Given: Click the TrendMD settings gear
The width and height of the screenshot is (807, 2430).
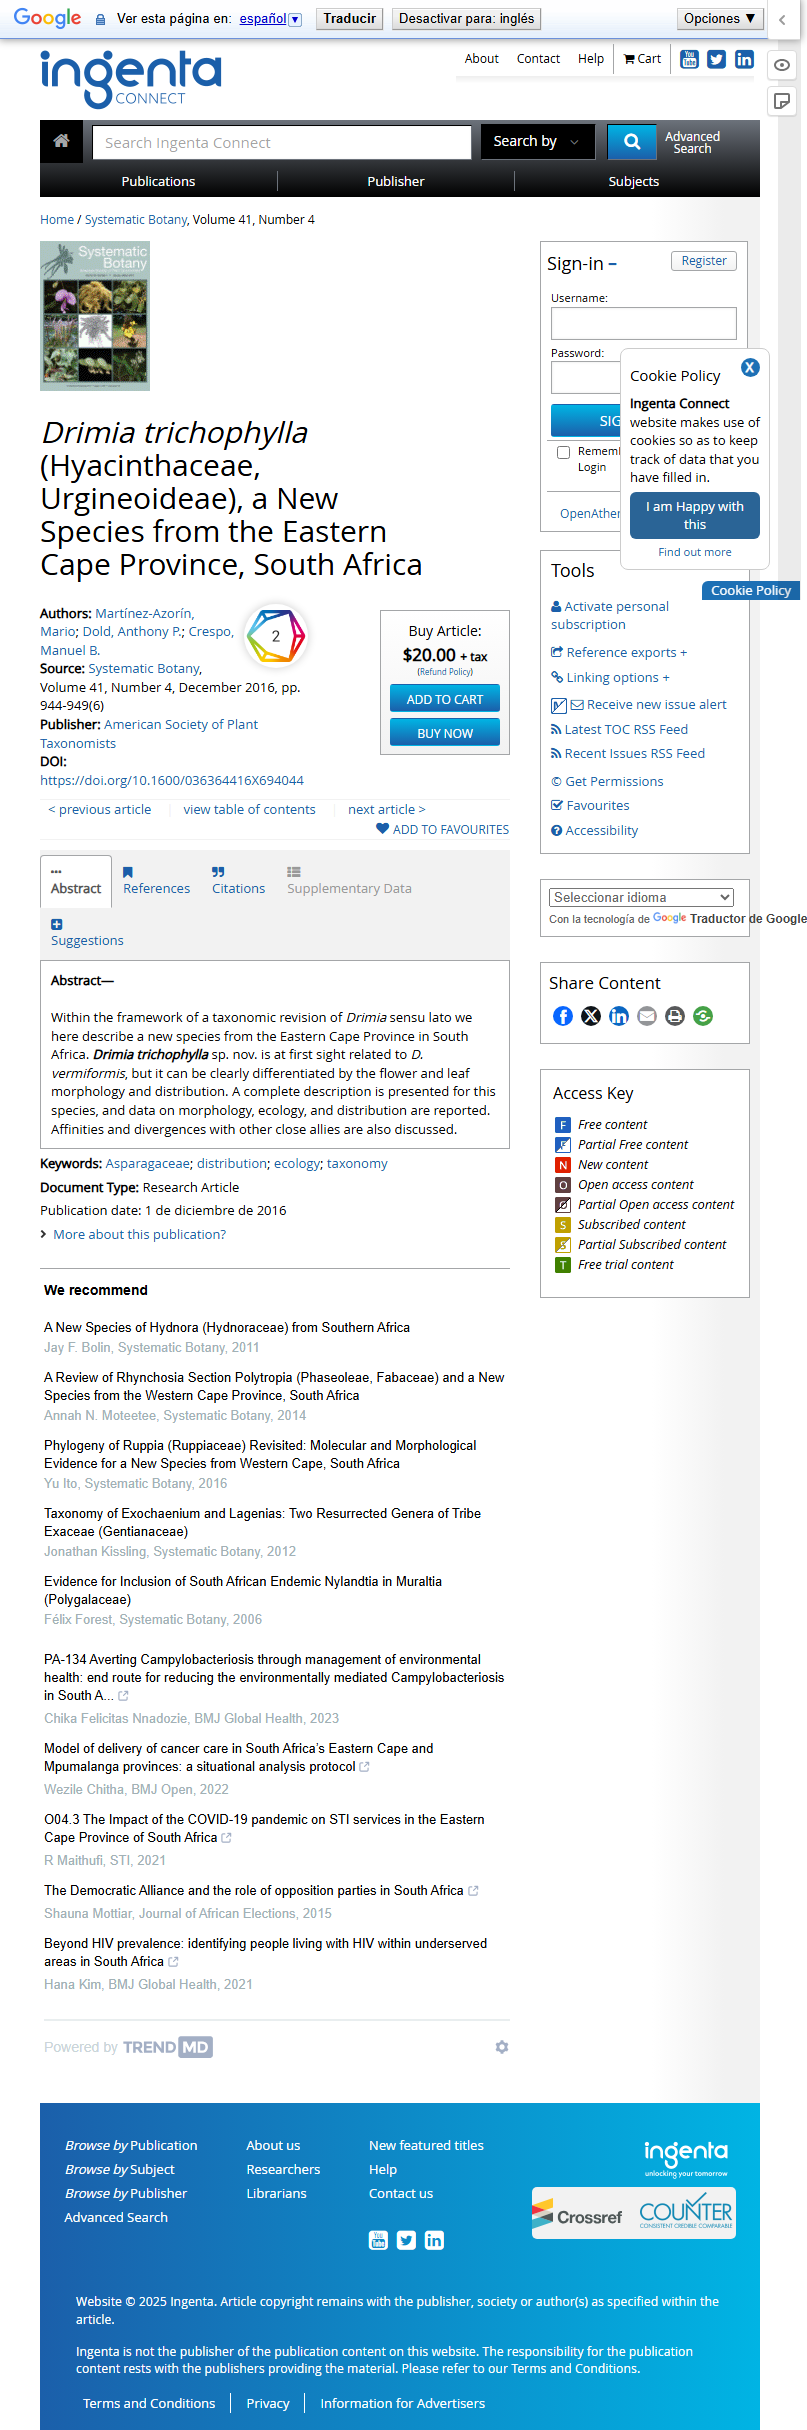Looking at the screenshot, I should pos(502,2047).
